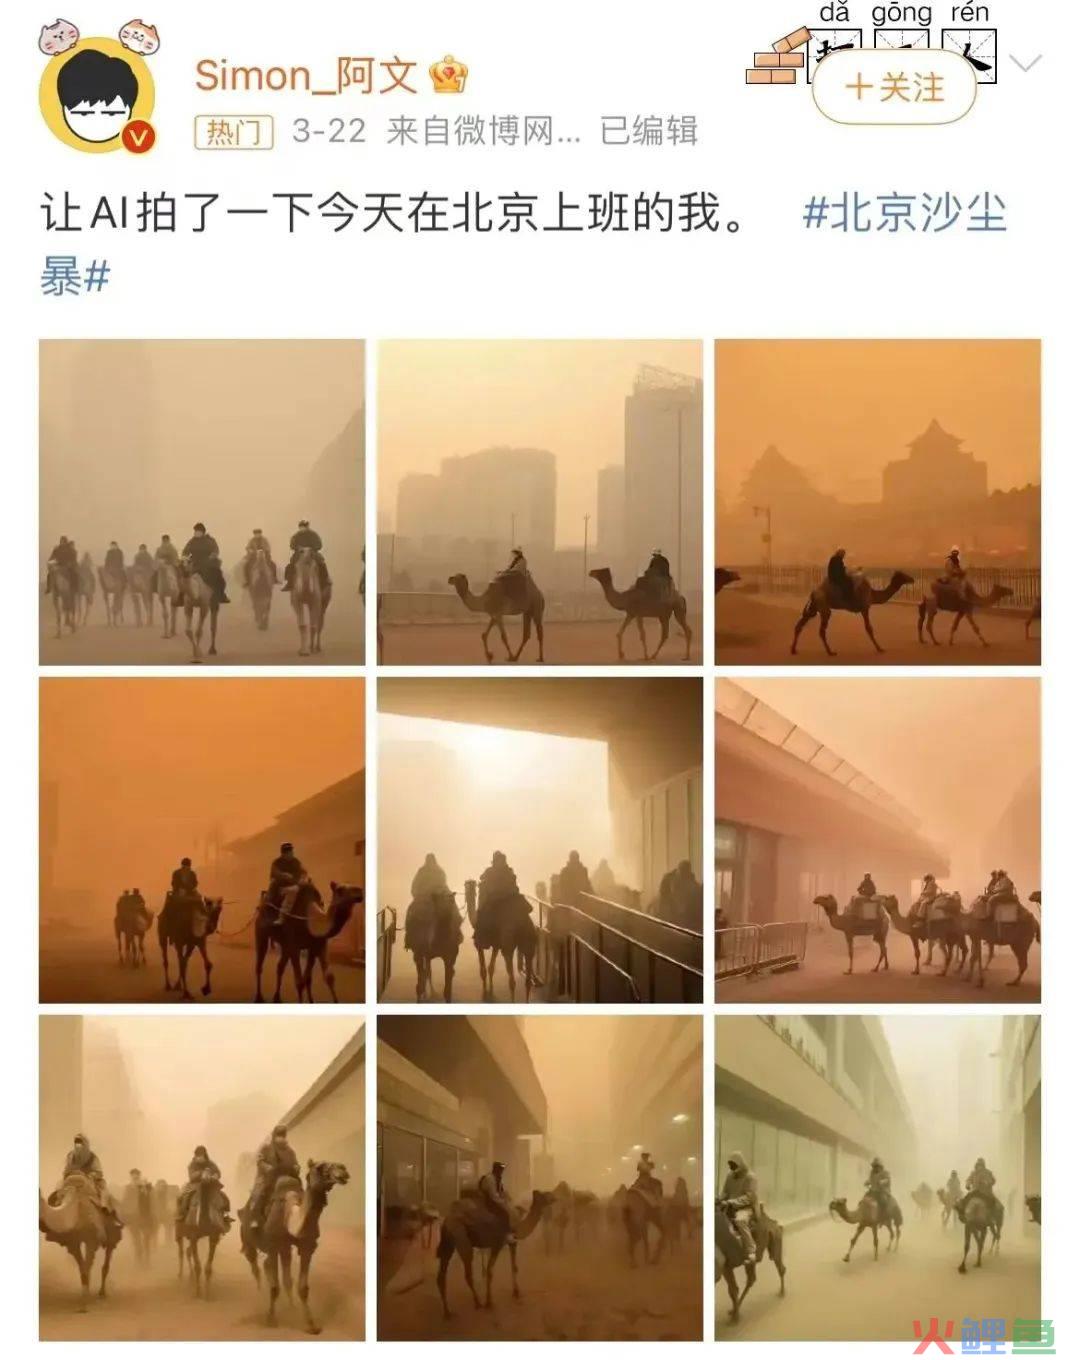Tap the 热门 hot tag badge
The image size is (1080, 1360).
tap(233, 131)
